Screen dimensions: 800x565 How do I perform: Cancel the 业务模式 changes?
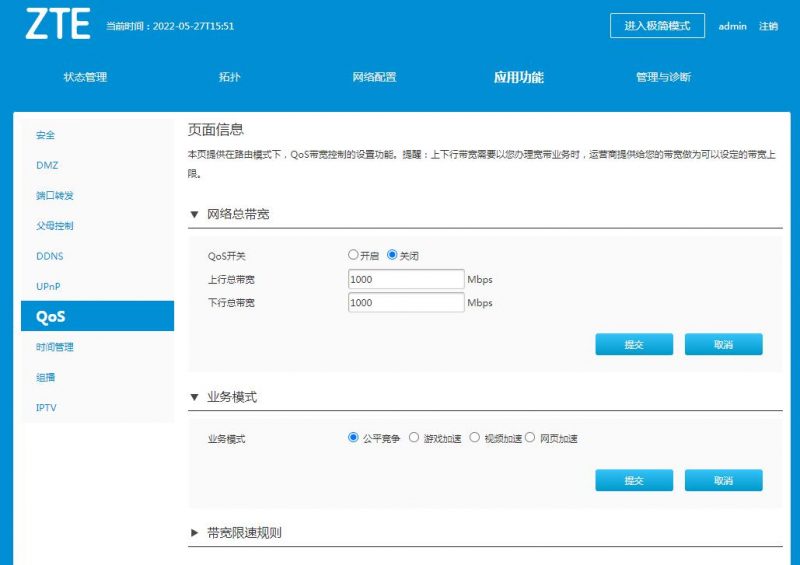[x=723, y=480]
